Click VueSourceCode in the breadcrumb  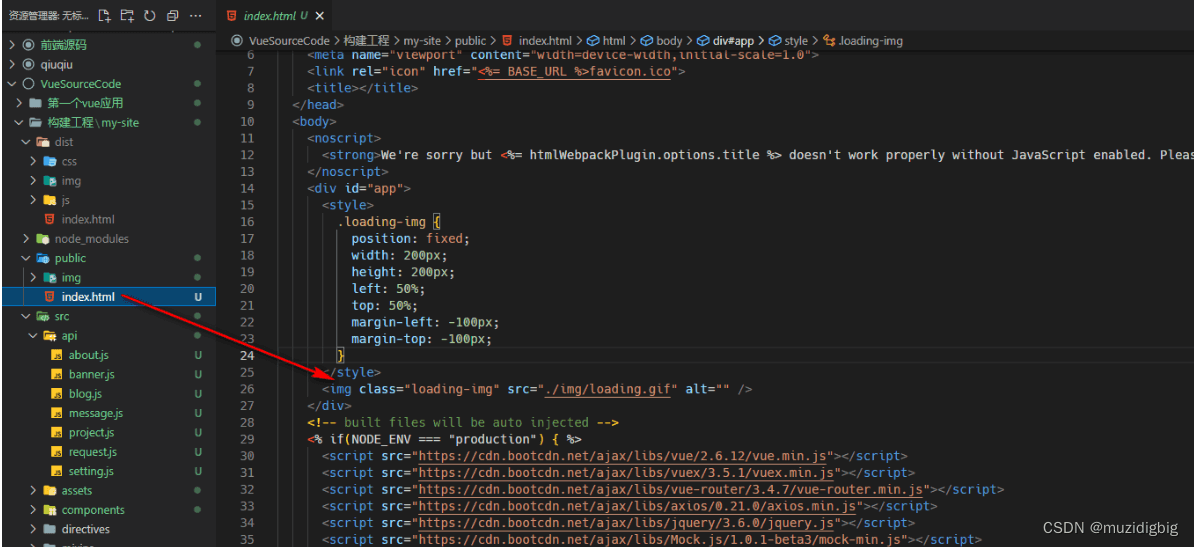click(x=289, y=40)
